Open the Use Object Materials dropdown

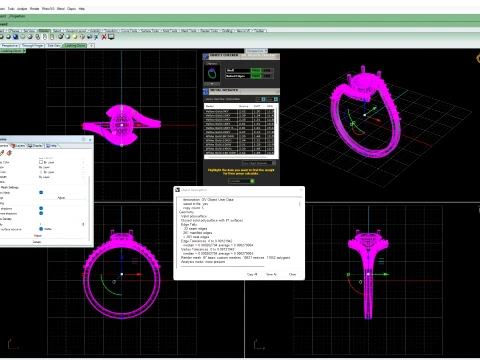pyautogui.click(x=259, y=163)
